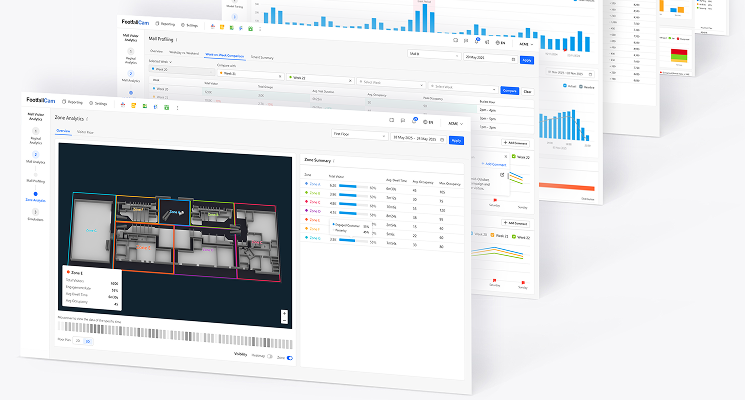This screenshot has height=400, width=745.
Task: Click the Compare button in Mall Profiling
Action: (x=509, y=91)
